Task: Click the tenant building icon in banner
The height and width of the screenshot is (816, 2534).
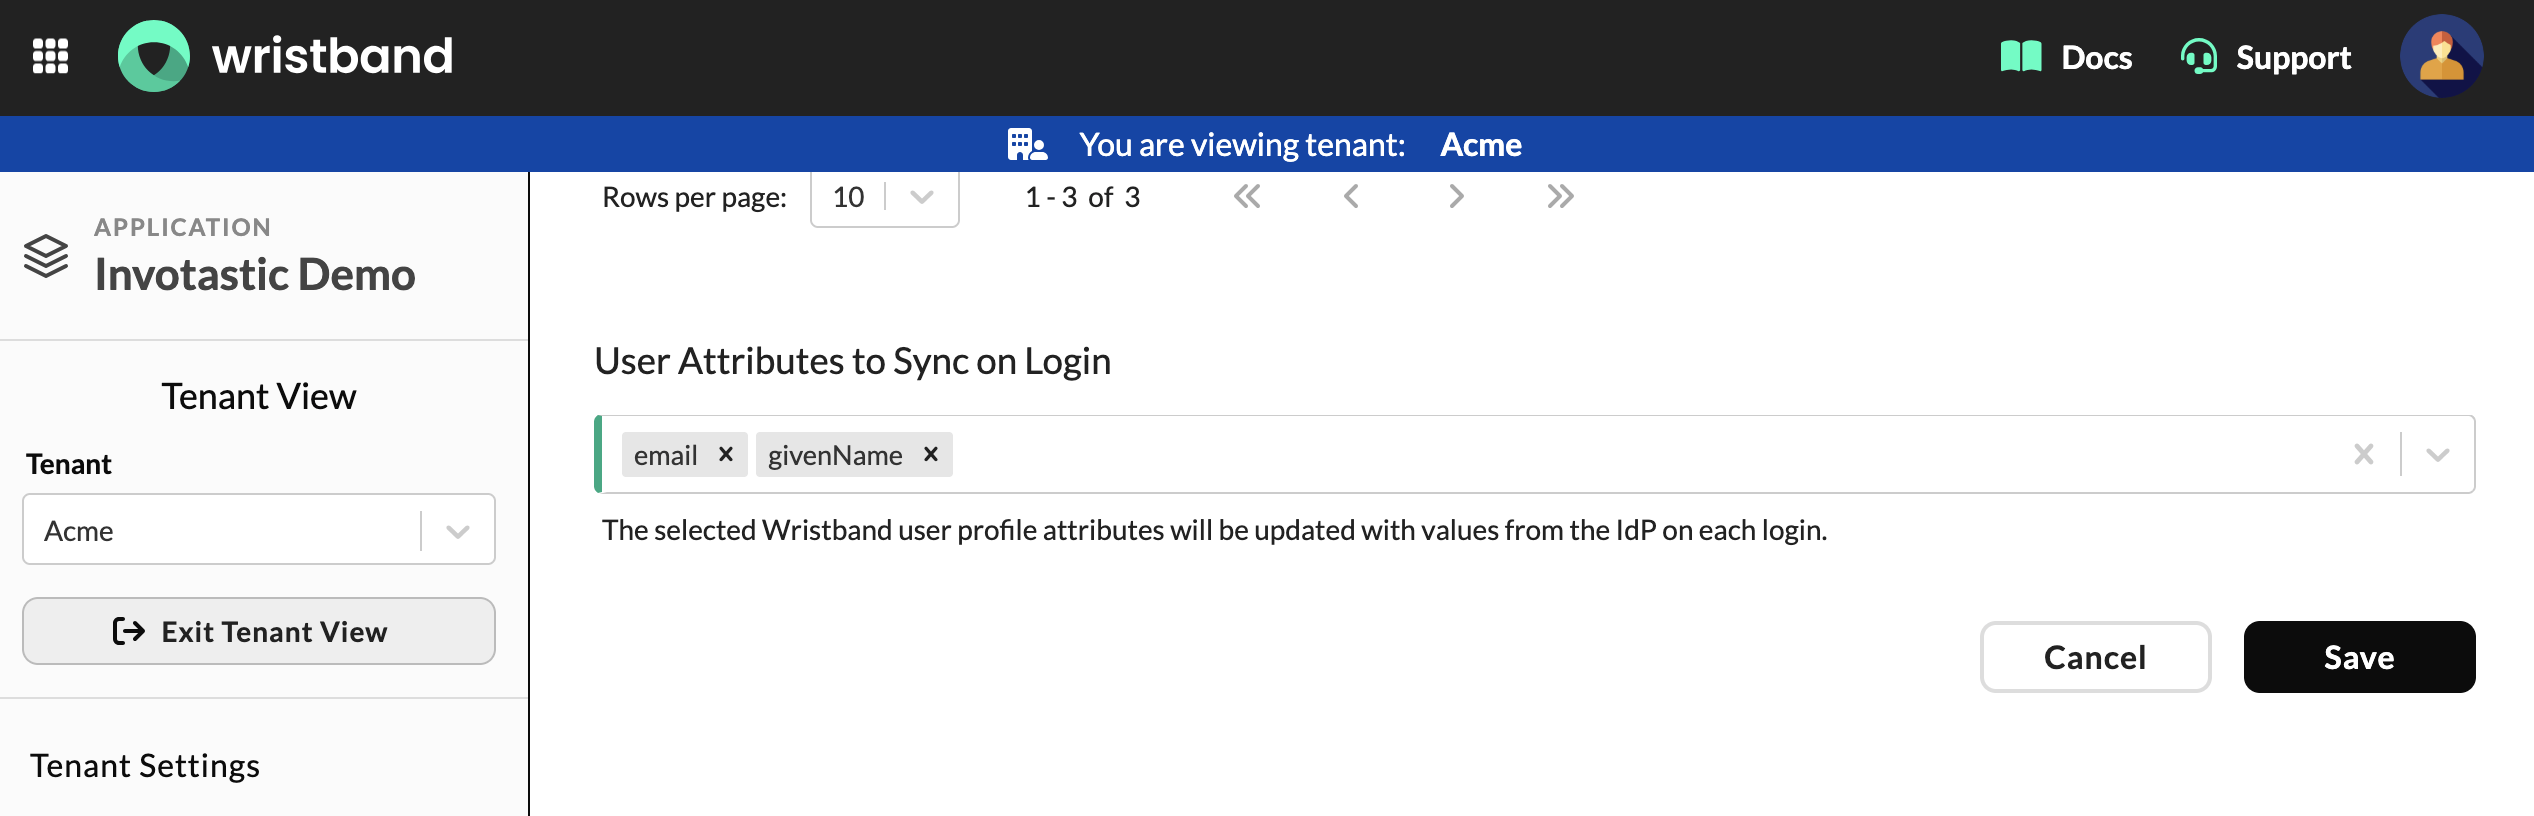Action: click(x=1027, y=145)
